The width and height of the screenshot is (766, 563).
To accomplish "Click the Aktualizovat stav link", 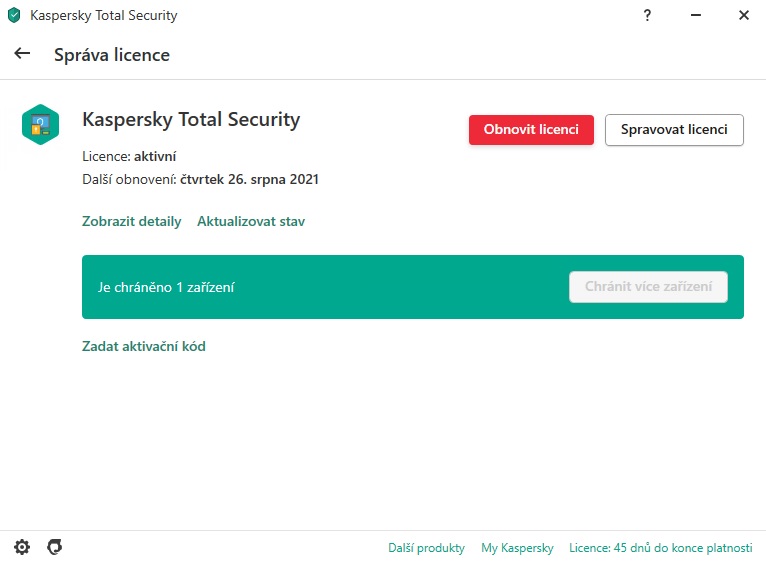I will (x=251, y=221).
